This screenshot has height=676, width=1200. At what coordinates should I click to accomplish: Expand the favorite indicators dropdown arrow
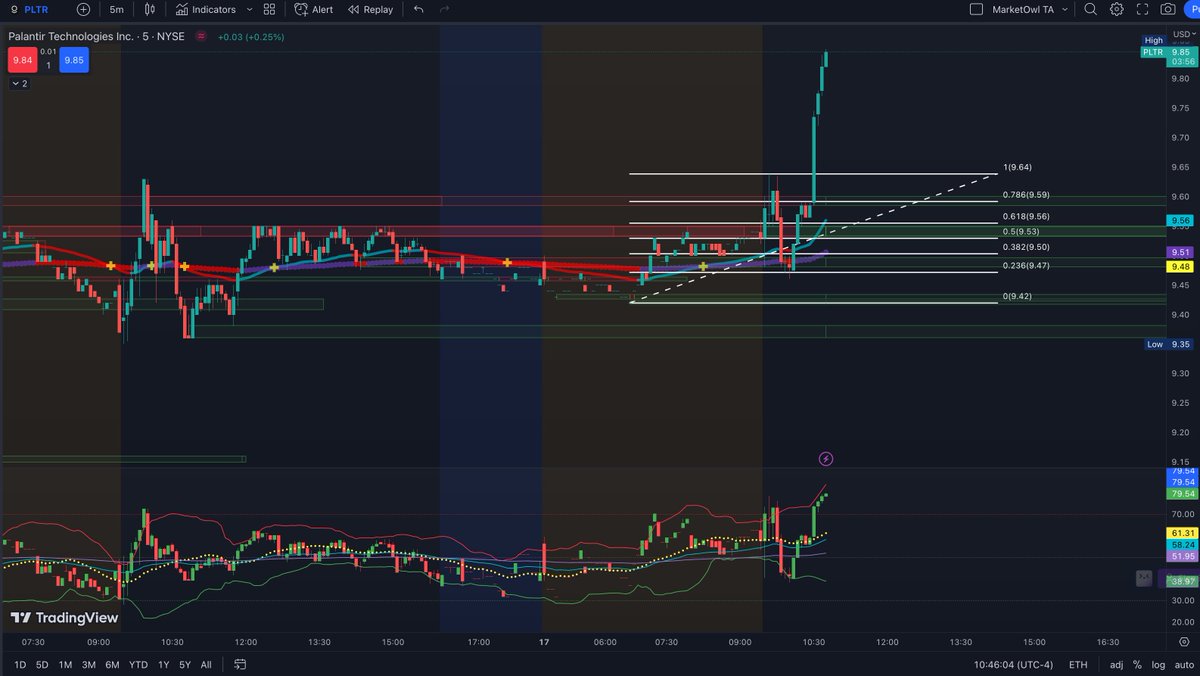point(249,9)
